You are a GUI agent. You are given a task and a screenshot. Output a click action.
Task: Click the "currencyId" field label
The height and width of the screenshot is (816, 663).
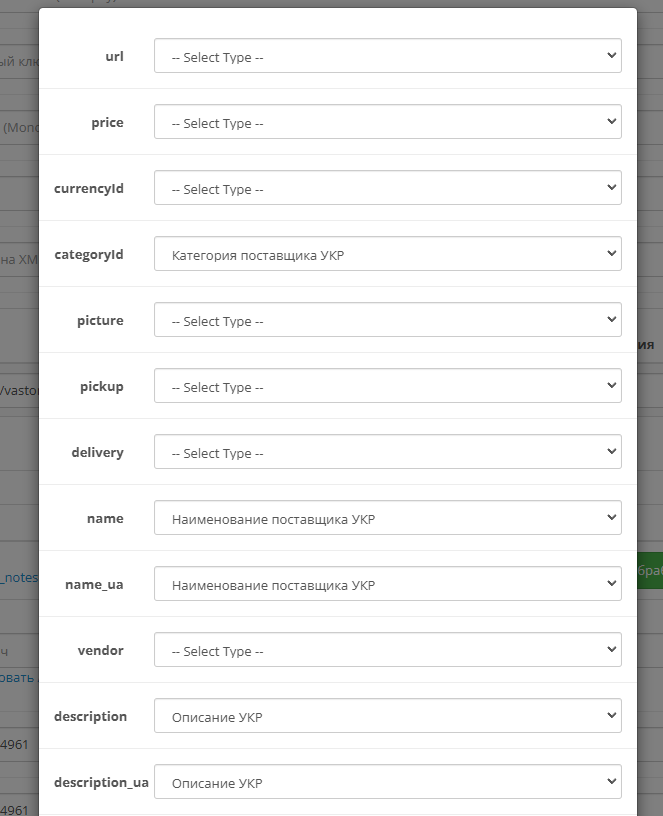click(x=89, y=188)
